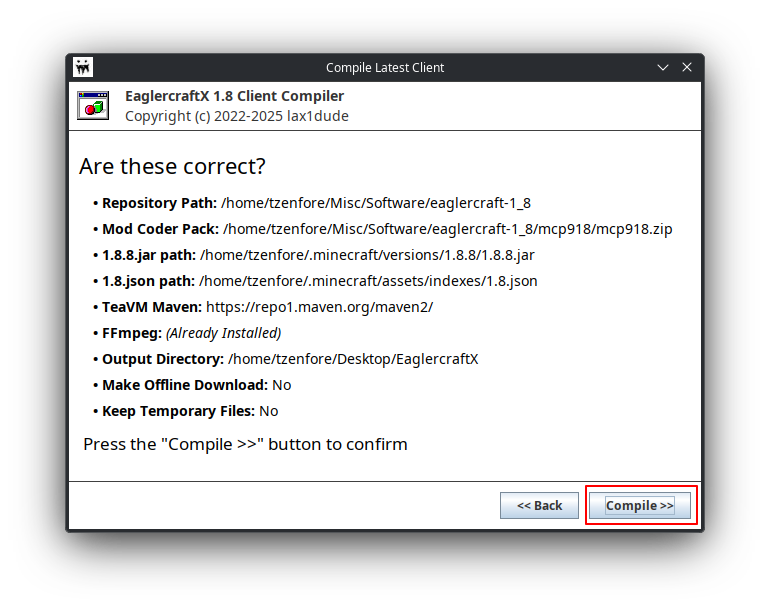Click the 'Are these correct?' heading
The height and width of the screenshot is (610, 770).
click(172, 166)
